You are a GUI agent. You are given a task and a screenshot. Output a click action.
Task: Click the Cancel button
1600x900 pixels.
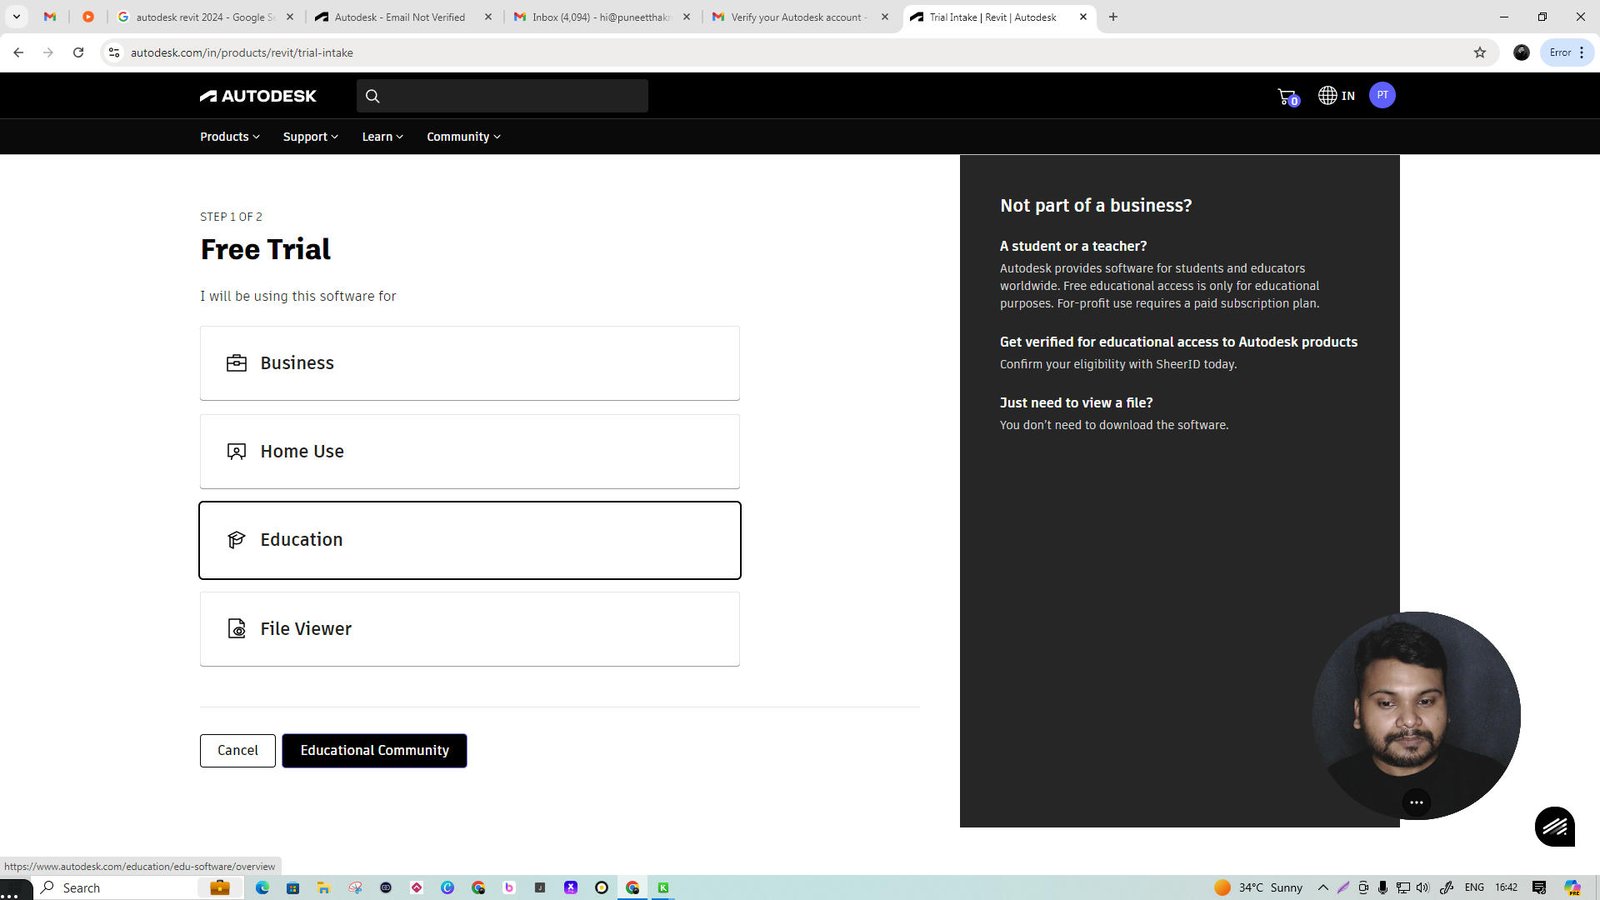[238, 751]
